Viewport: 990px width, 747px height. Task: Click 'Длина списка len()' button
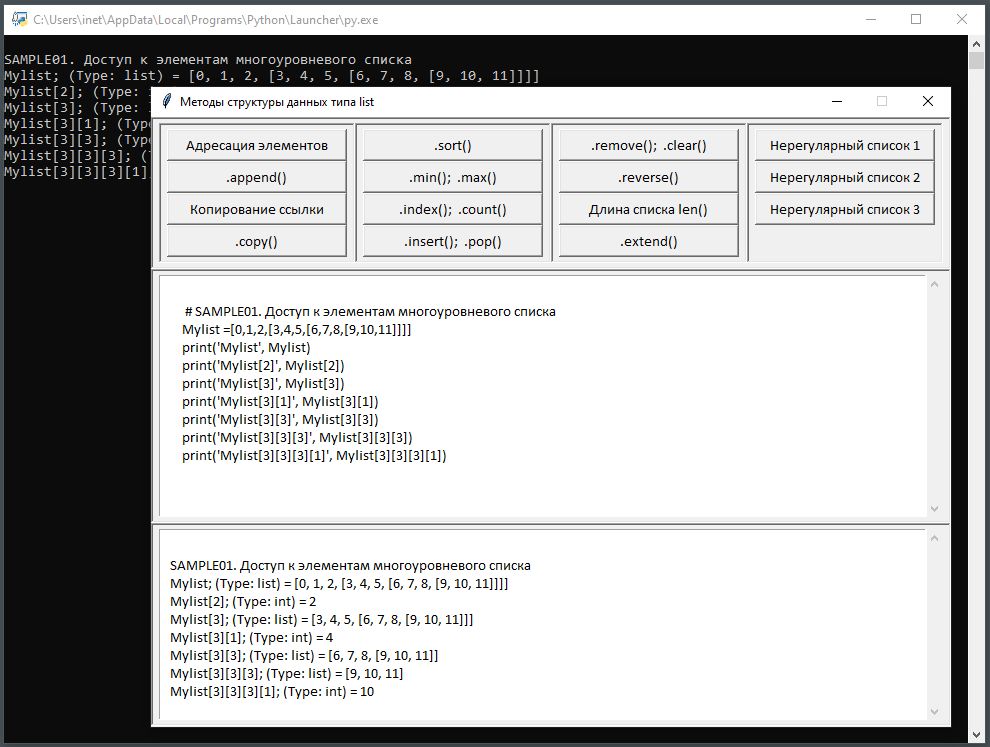[x=648, y=209]
